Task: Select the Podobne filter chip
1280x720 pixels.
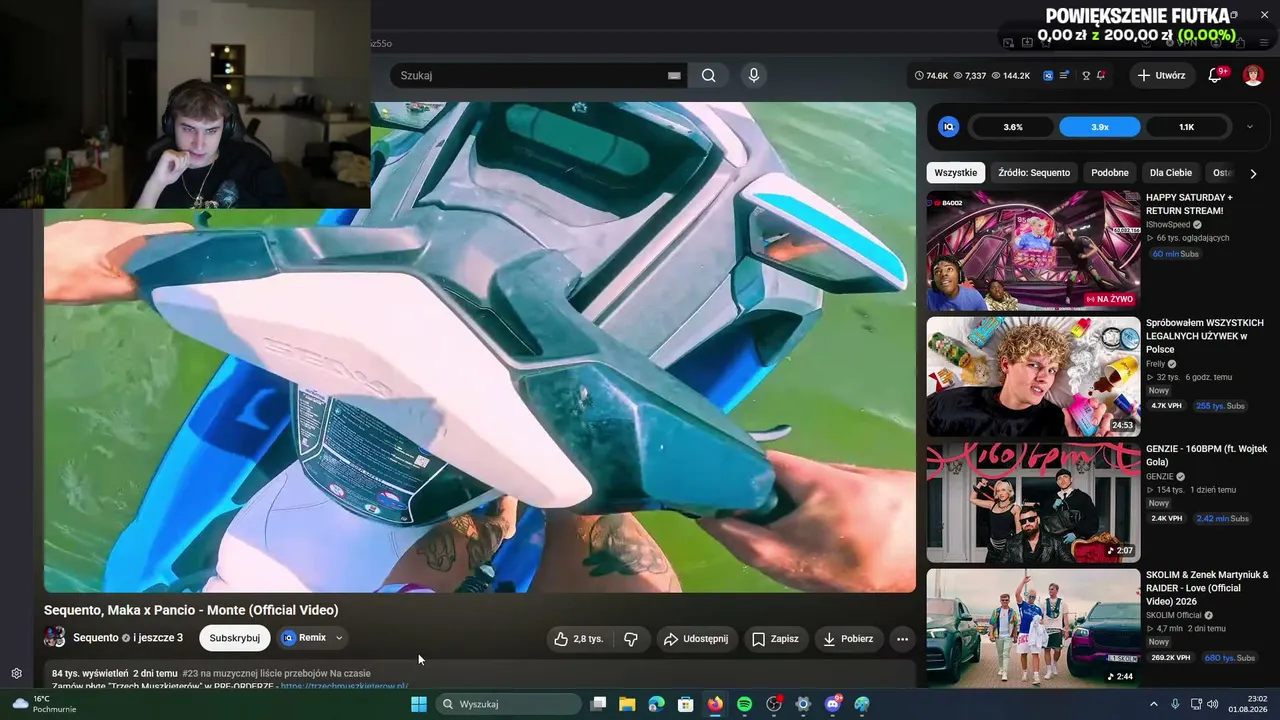Action: pos(1110,173)
